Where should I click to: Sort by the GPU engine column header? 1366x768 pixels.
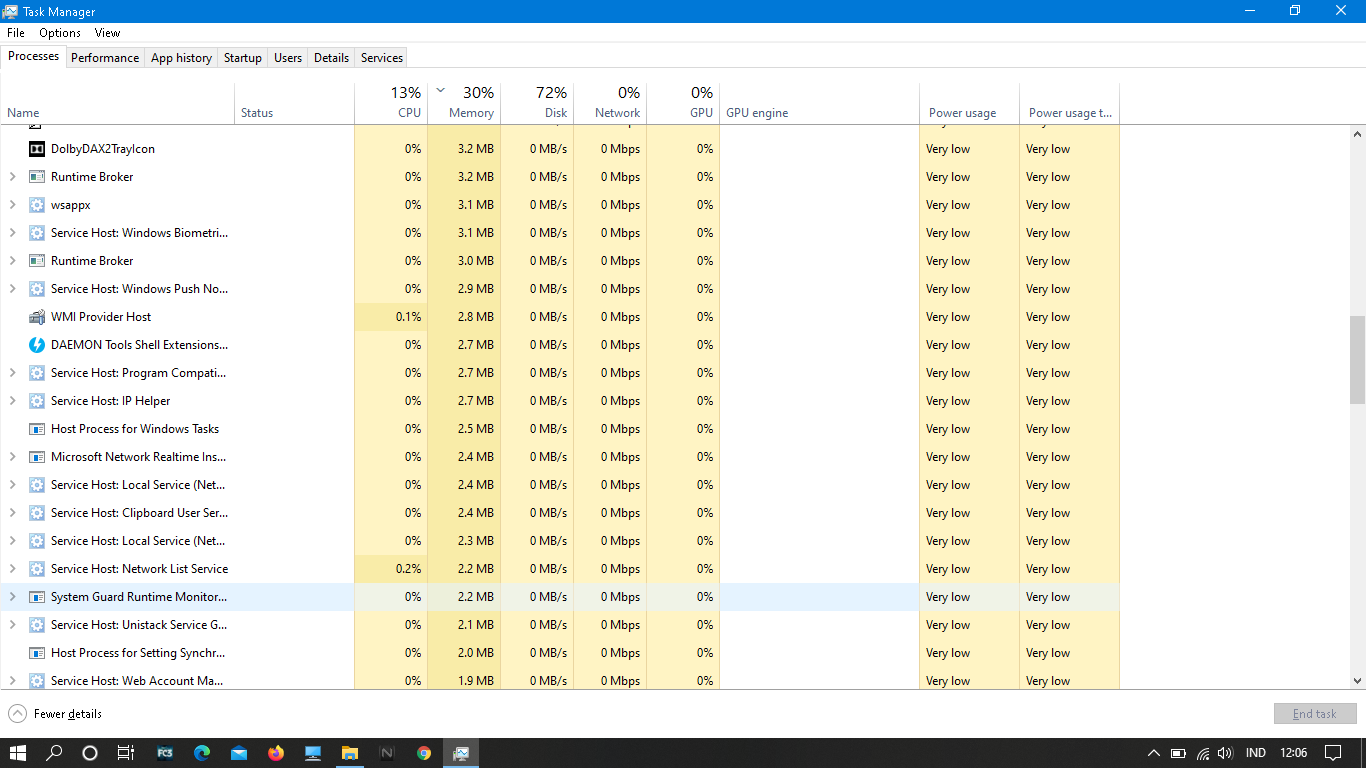coord(819,102)
